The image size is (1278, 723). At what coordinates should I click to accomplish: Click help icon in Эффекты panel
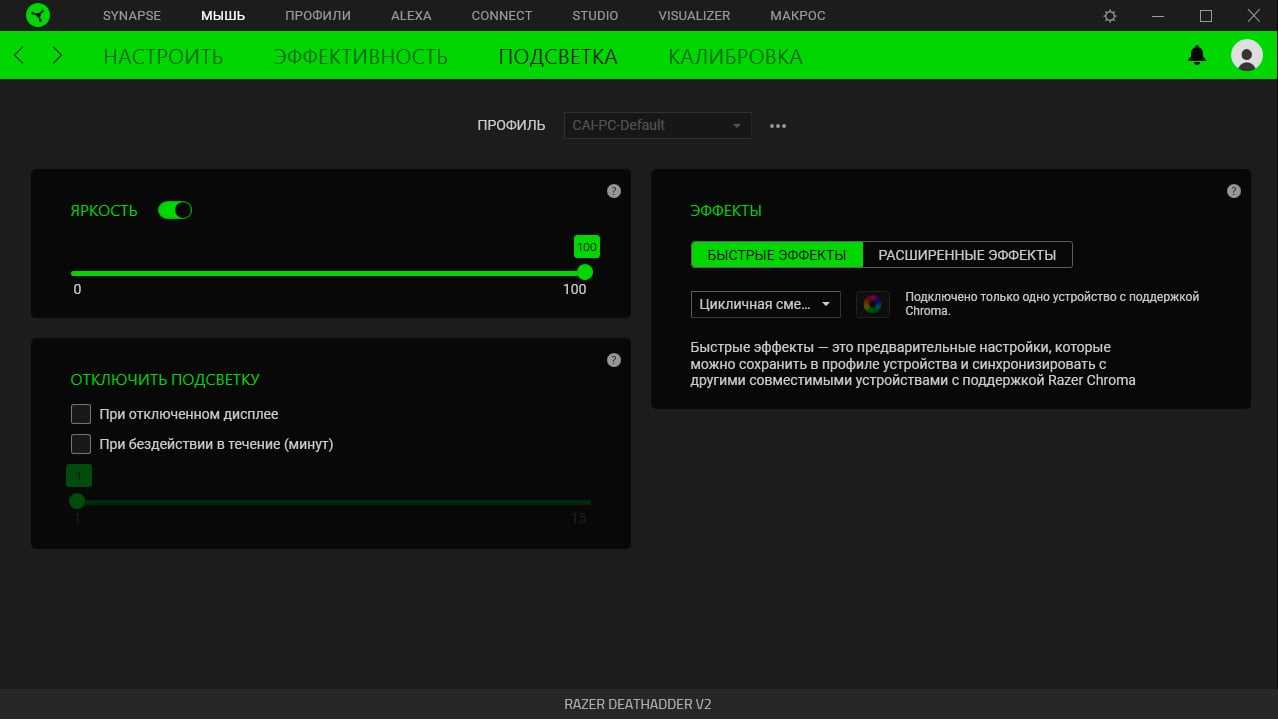click(1233, 191)
